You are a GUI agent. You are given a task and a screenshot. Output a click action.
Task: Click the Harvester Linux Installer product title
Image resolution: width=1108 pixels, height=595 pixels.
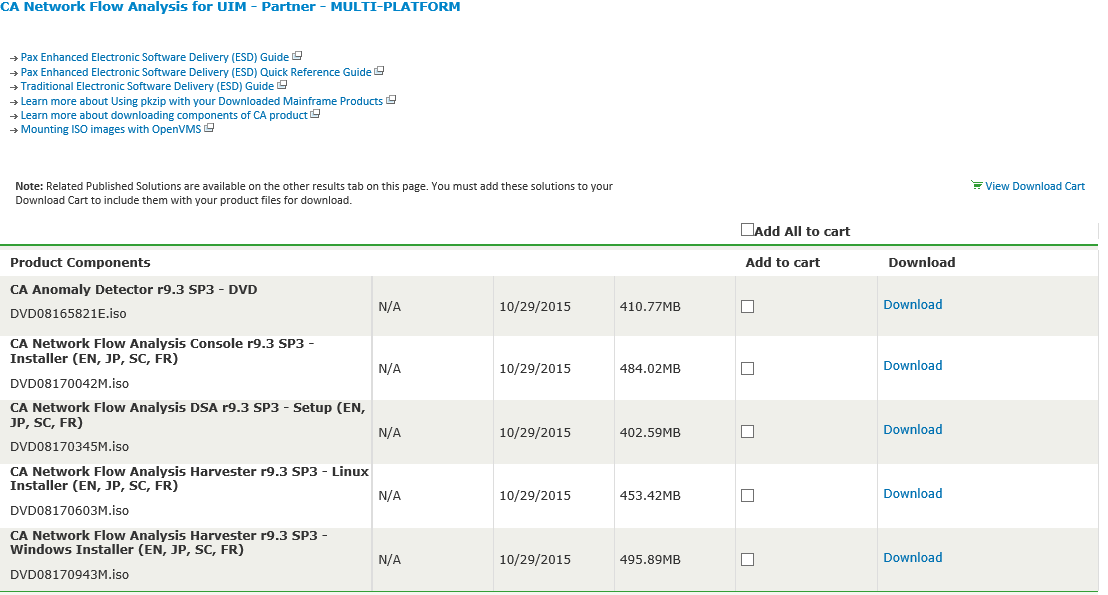(189, 478)
